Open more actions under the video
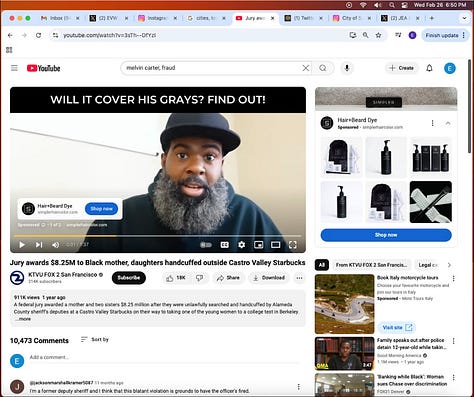 coord(299,278)
